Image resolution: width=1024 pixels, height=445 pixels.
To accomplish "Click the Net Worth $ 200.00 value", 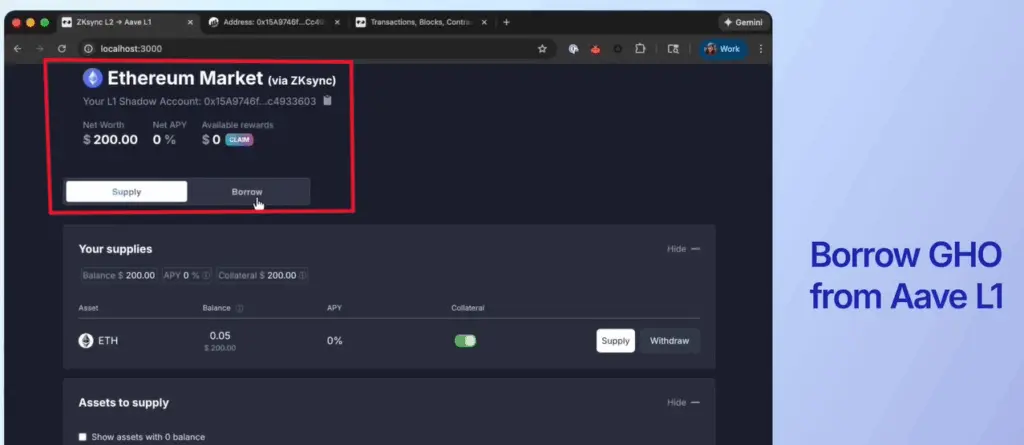I will click(110, 140).
